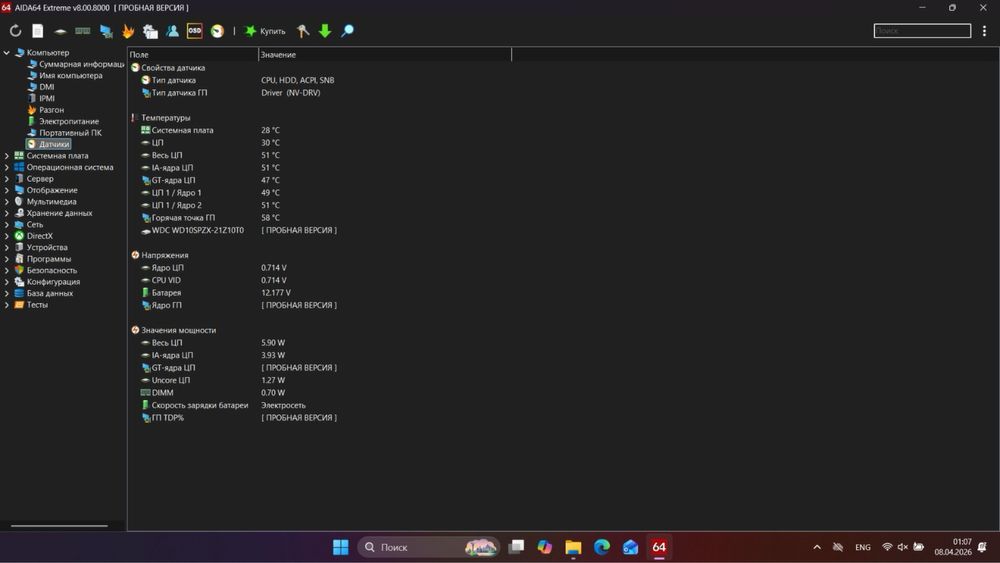Select the Разгон tree item

pyautogui.click(x=46, y=110)
